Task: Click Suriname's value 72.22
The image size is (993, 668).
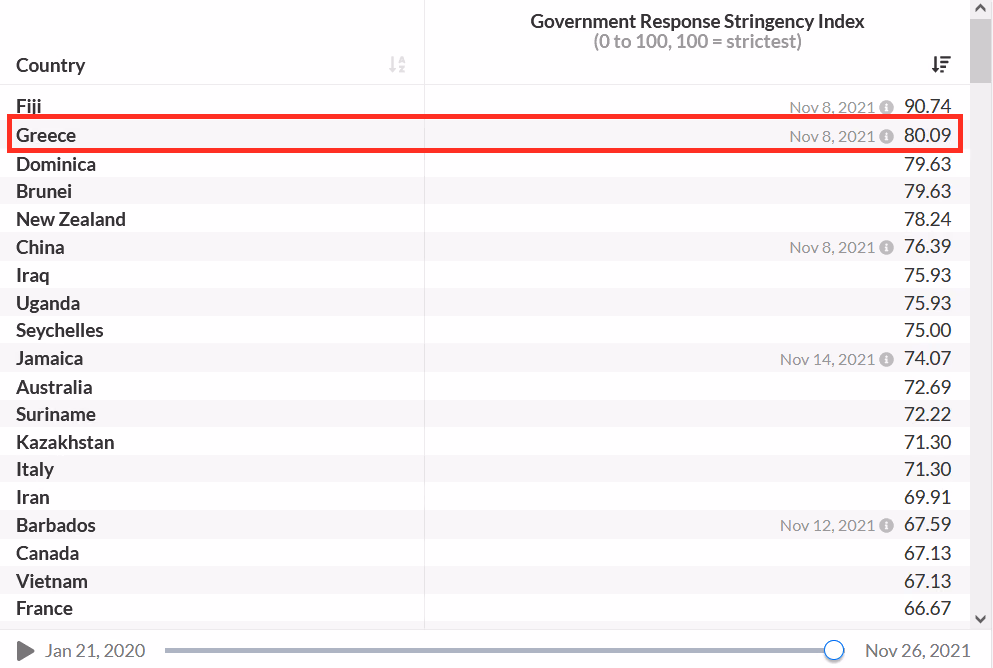Action: tap(928, 414)
